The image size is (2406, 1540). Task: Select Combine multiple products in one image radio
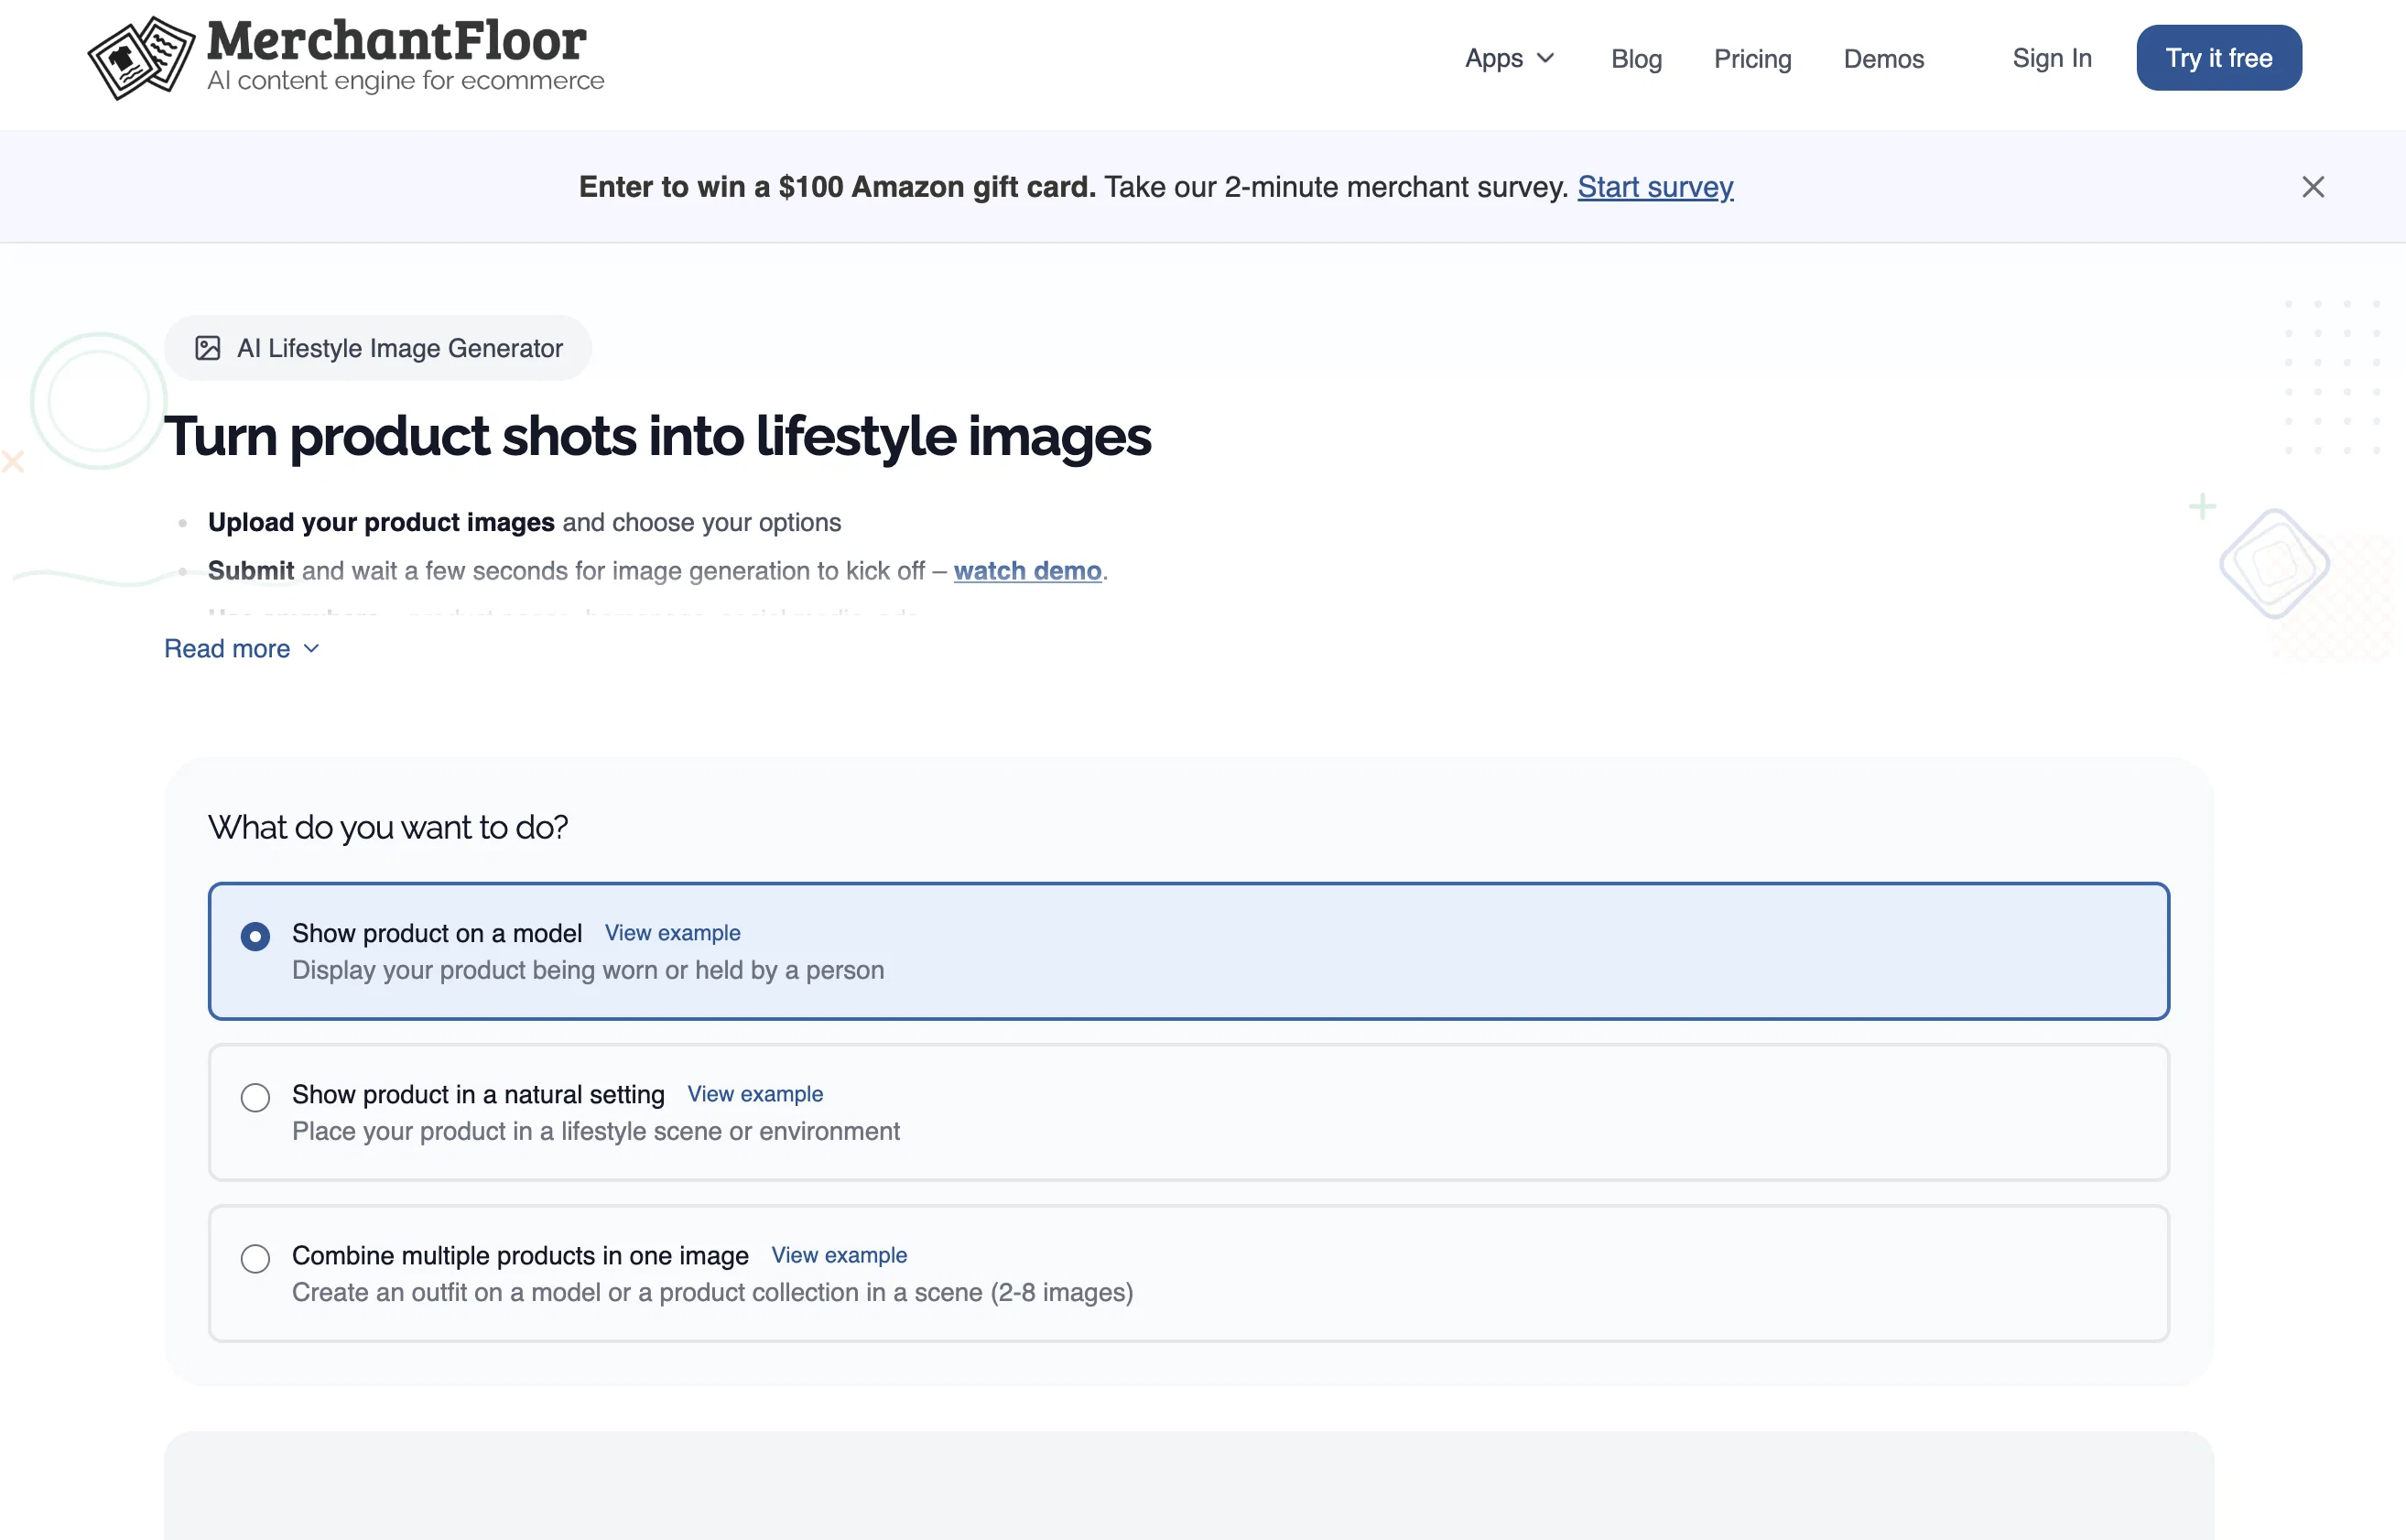(x=255, y=1258)
